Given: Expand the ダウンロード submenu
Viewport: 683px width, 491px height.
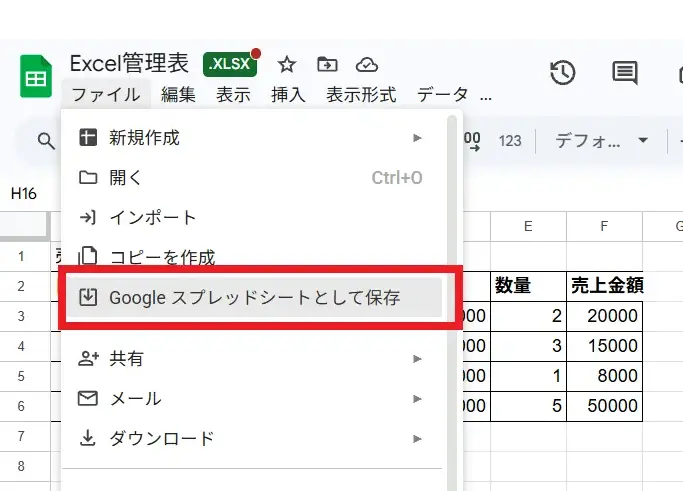Looking at the screenshot, I should coord(254,439).
